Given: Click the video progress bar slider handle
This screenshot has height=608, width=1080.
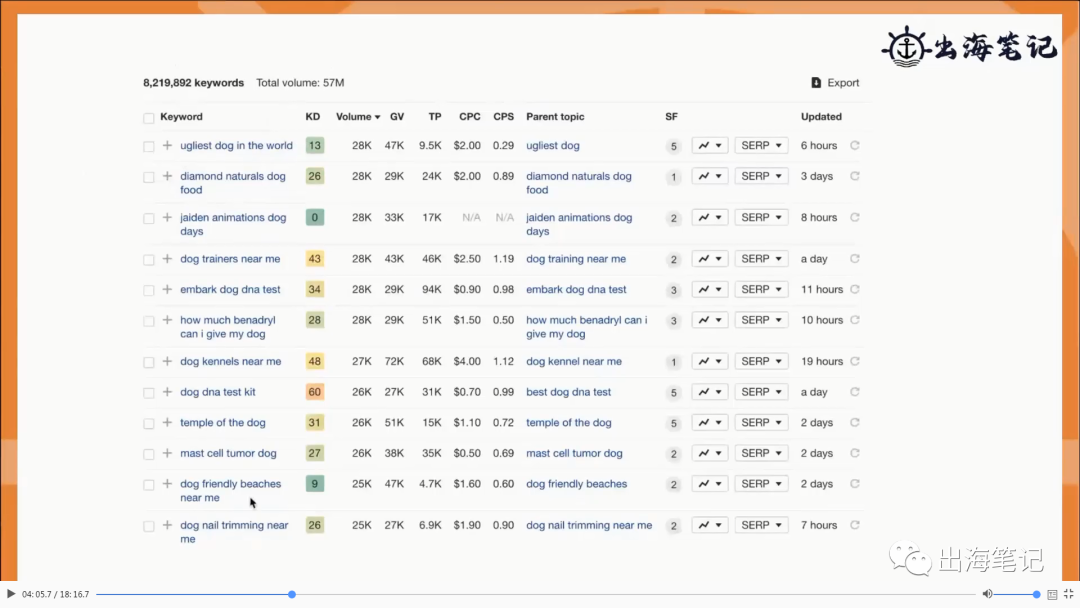Looking at the screenshot, I should 292,594.
